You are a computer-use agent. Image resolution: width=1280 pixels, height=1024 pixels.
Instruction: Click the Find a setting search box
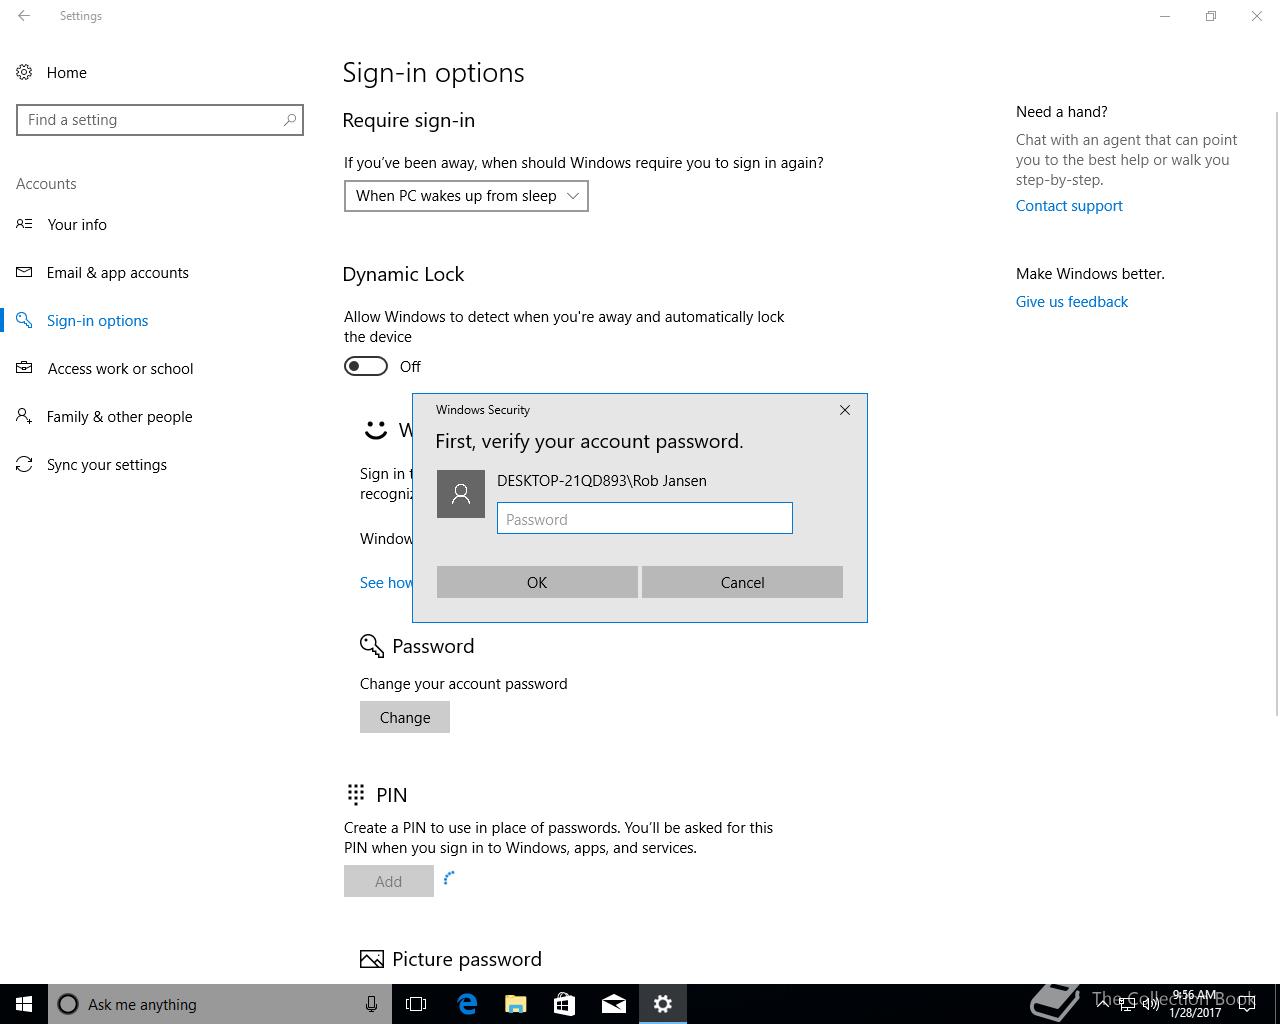click(160, 120)
